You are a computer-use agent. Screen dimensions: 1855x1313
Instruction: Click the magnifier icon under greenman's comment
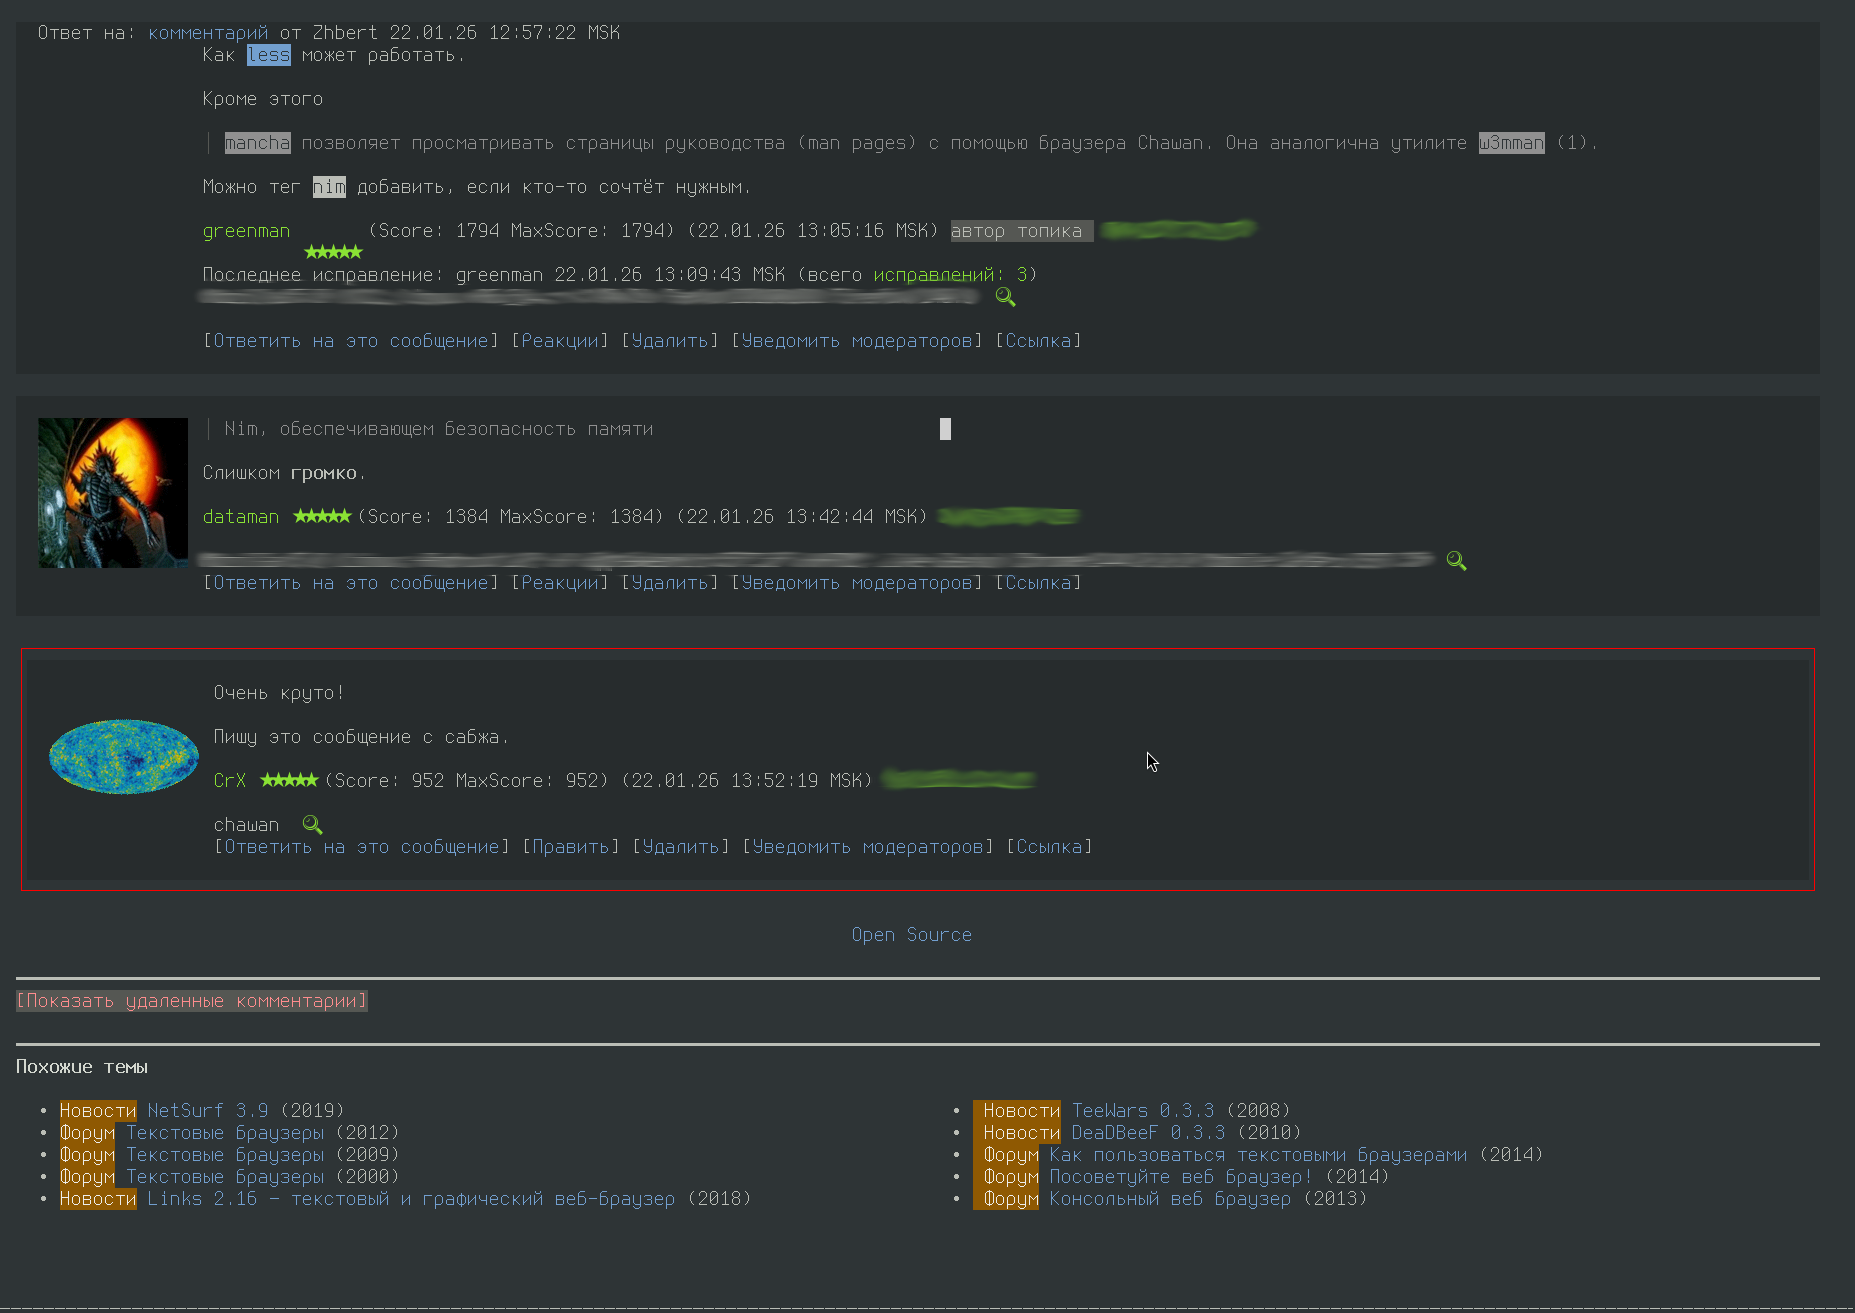tap(1005, 297)
